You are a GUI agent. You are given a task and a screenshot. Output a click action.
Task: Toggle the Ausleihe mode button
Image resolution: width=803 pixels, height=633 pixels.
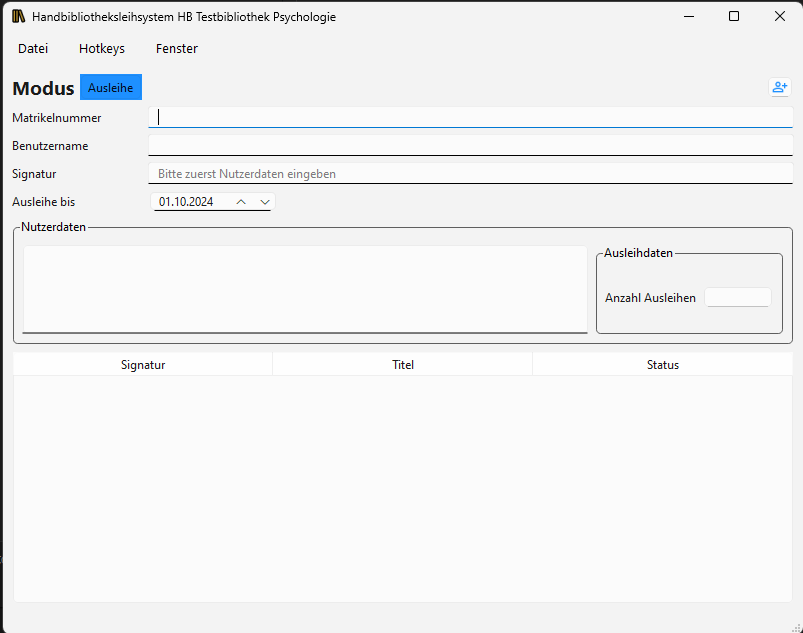[110, 88]
